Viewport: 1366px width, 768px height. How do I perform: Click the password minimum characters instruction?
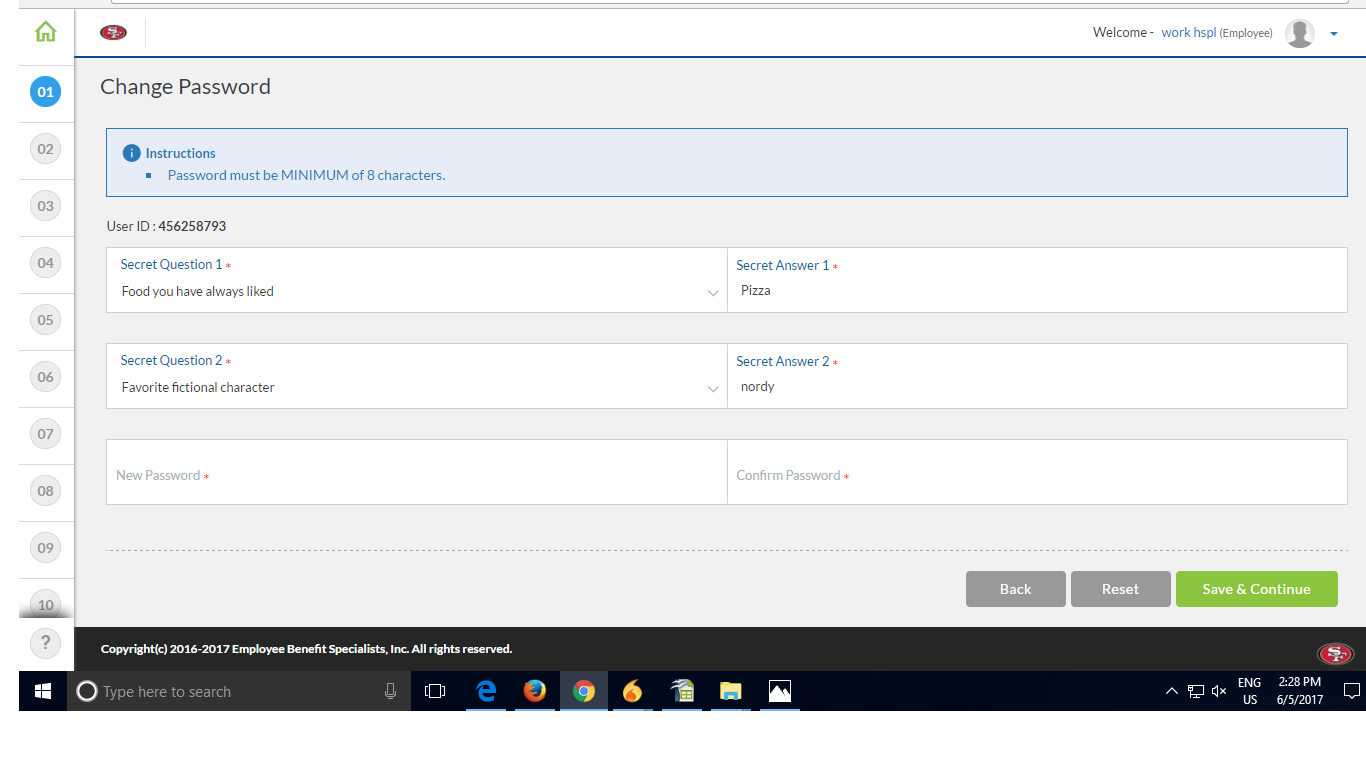coord(306,175)
